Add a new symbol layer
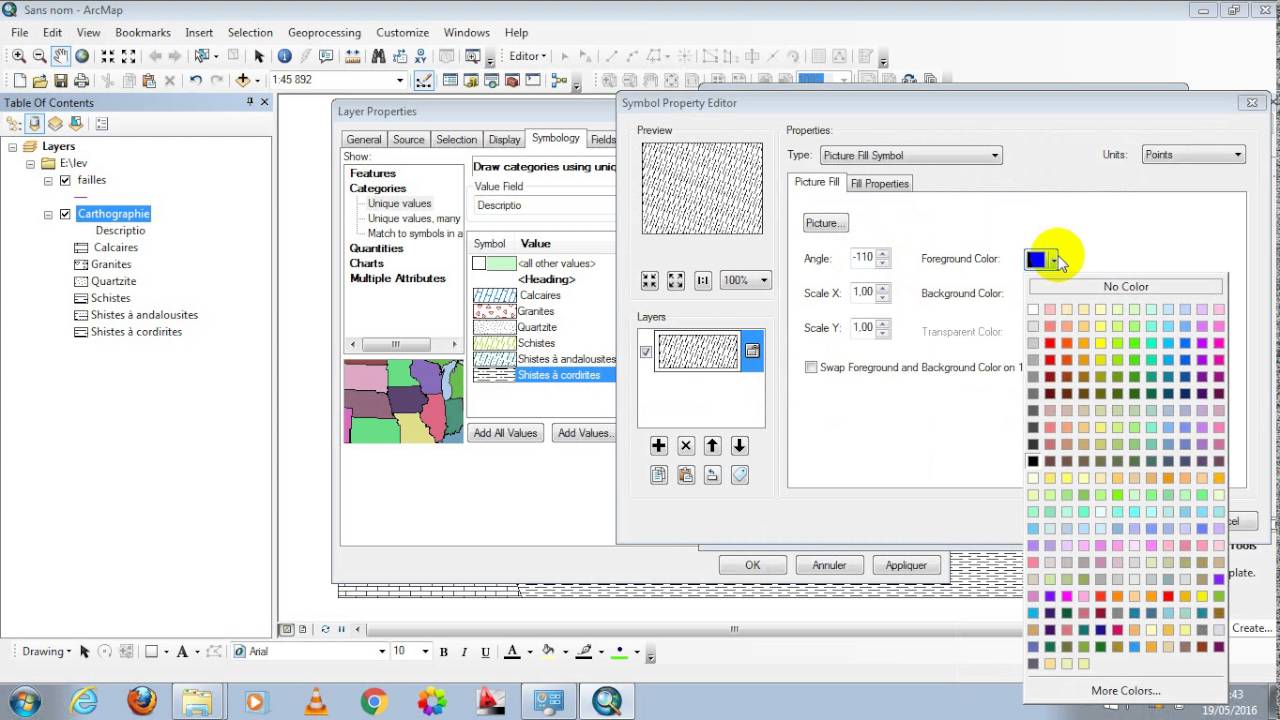 coord(658,446)
